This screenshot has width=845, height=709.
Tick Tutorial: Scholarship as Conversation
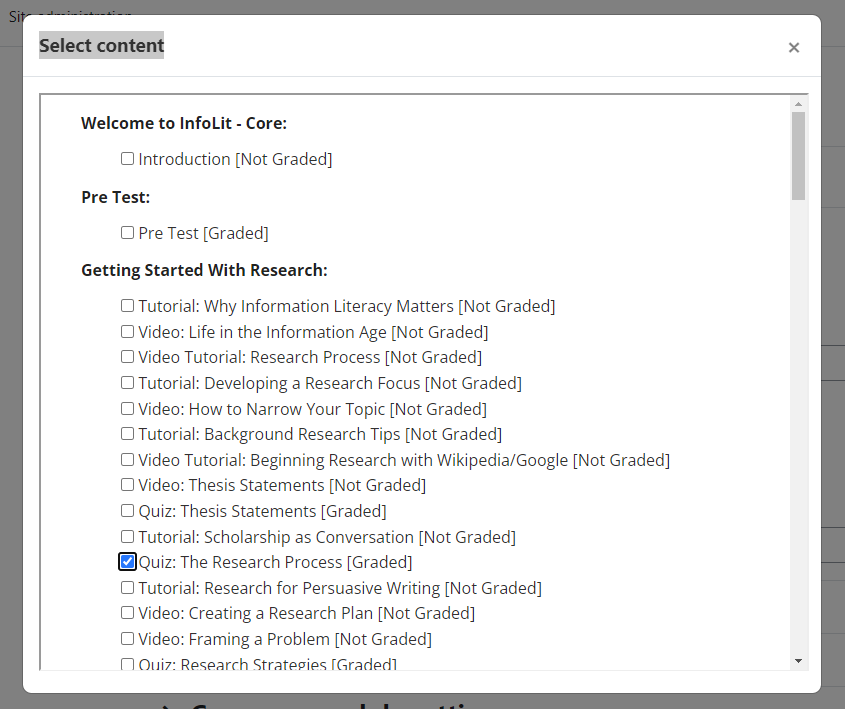127,537
